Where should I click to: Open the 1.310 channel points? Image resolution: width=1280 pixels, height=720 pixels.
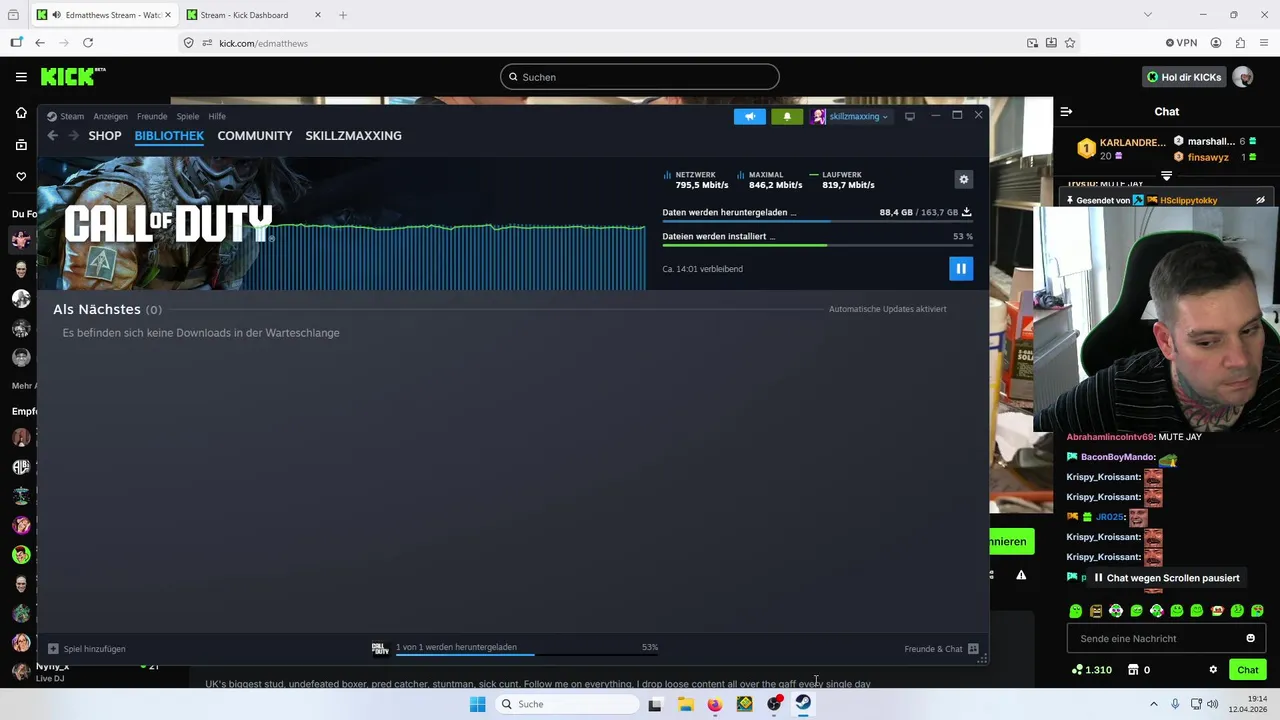[1091, 670]
